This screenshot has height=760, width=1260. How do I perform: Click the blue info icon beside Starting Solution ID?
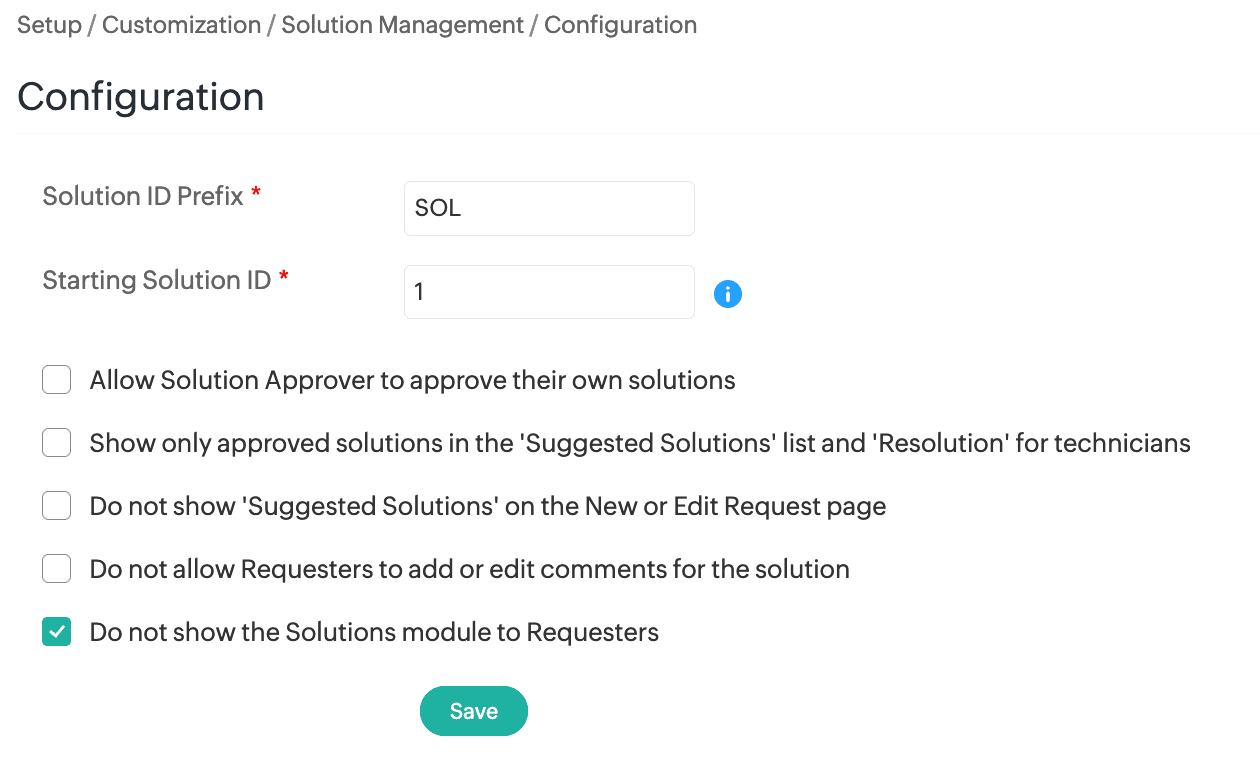coord(728,294)
